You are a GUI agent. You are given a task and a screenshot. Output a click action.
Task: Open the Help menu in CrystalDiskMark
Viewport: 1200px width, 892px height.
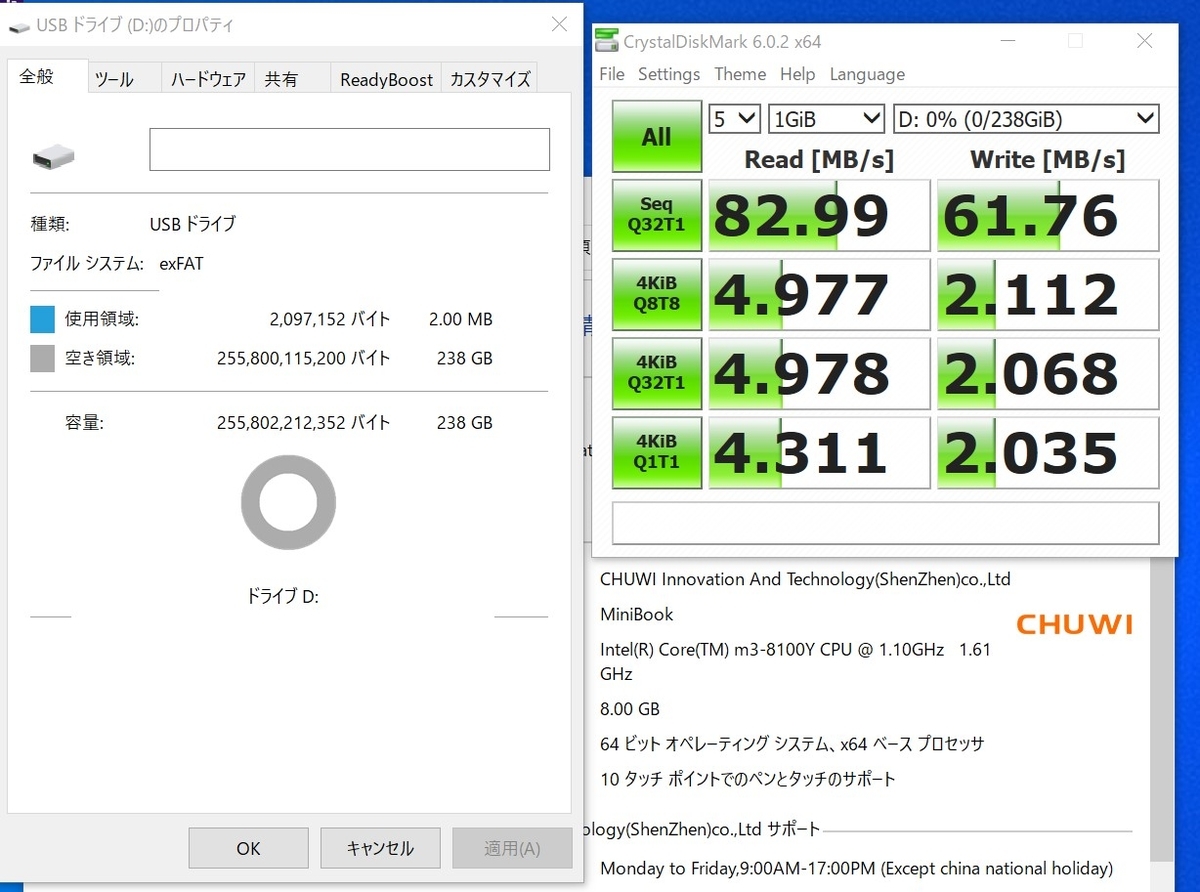(x=797, y=74)
